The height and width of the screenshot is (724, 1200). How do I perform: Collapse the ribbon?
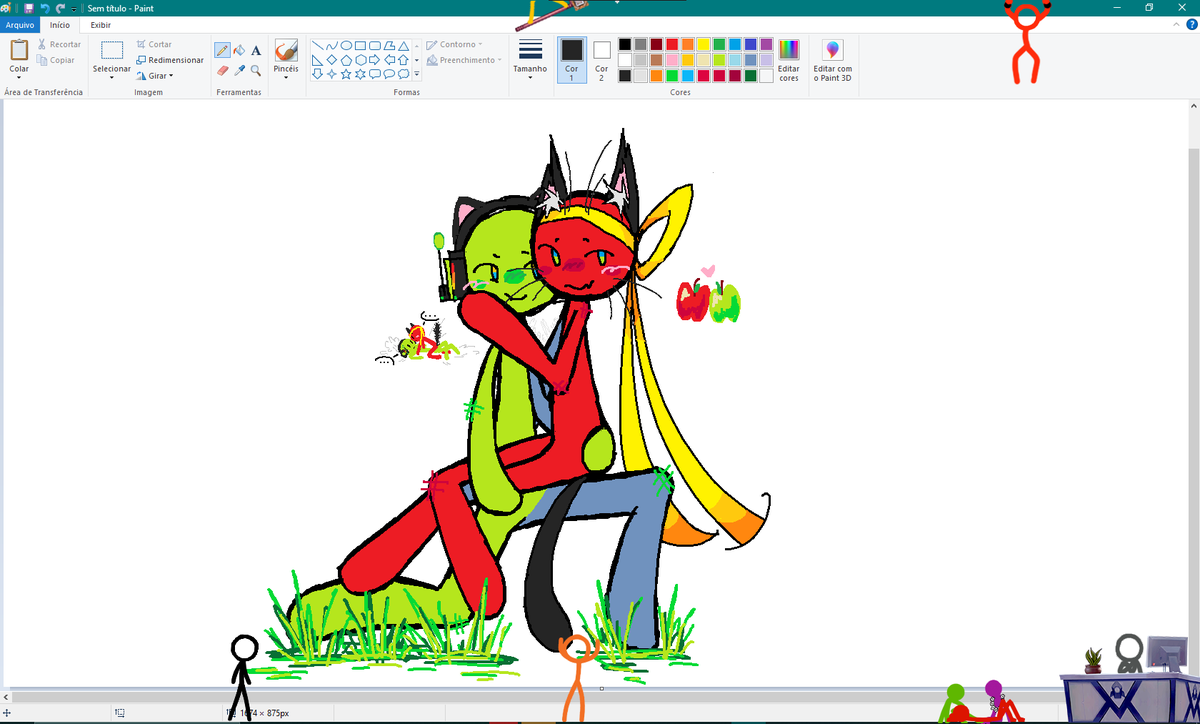[1176, 24]
